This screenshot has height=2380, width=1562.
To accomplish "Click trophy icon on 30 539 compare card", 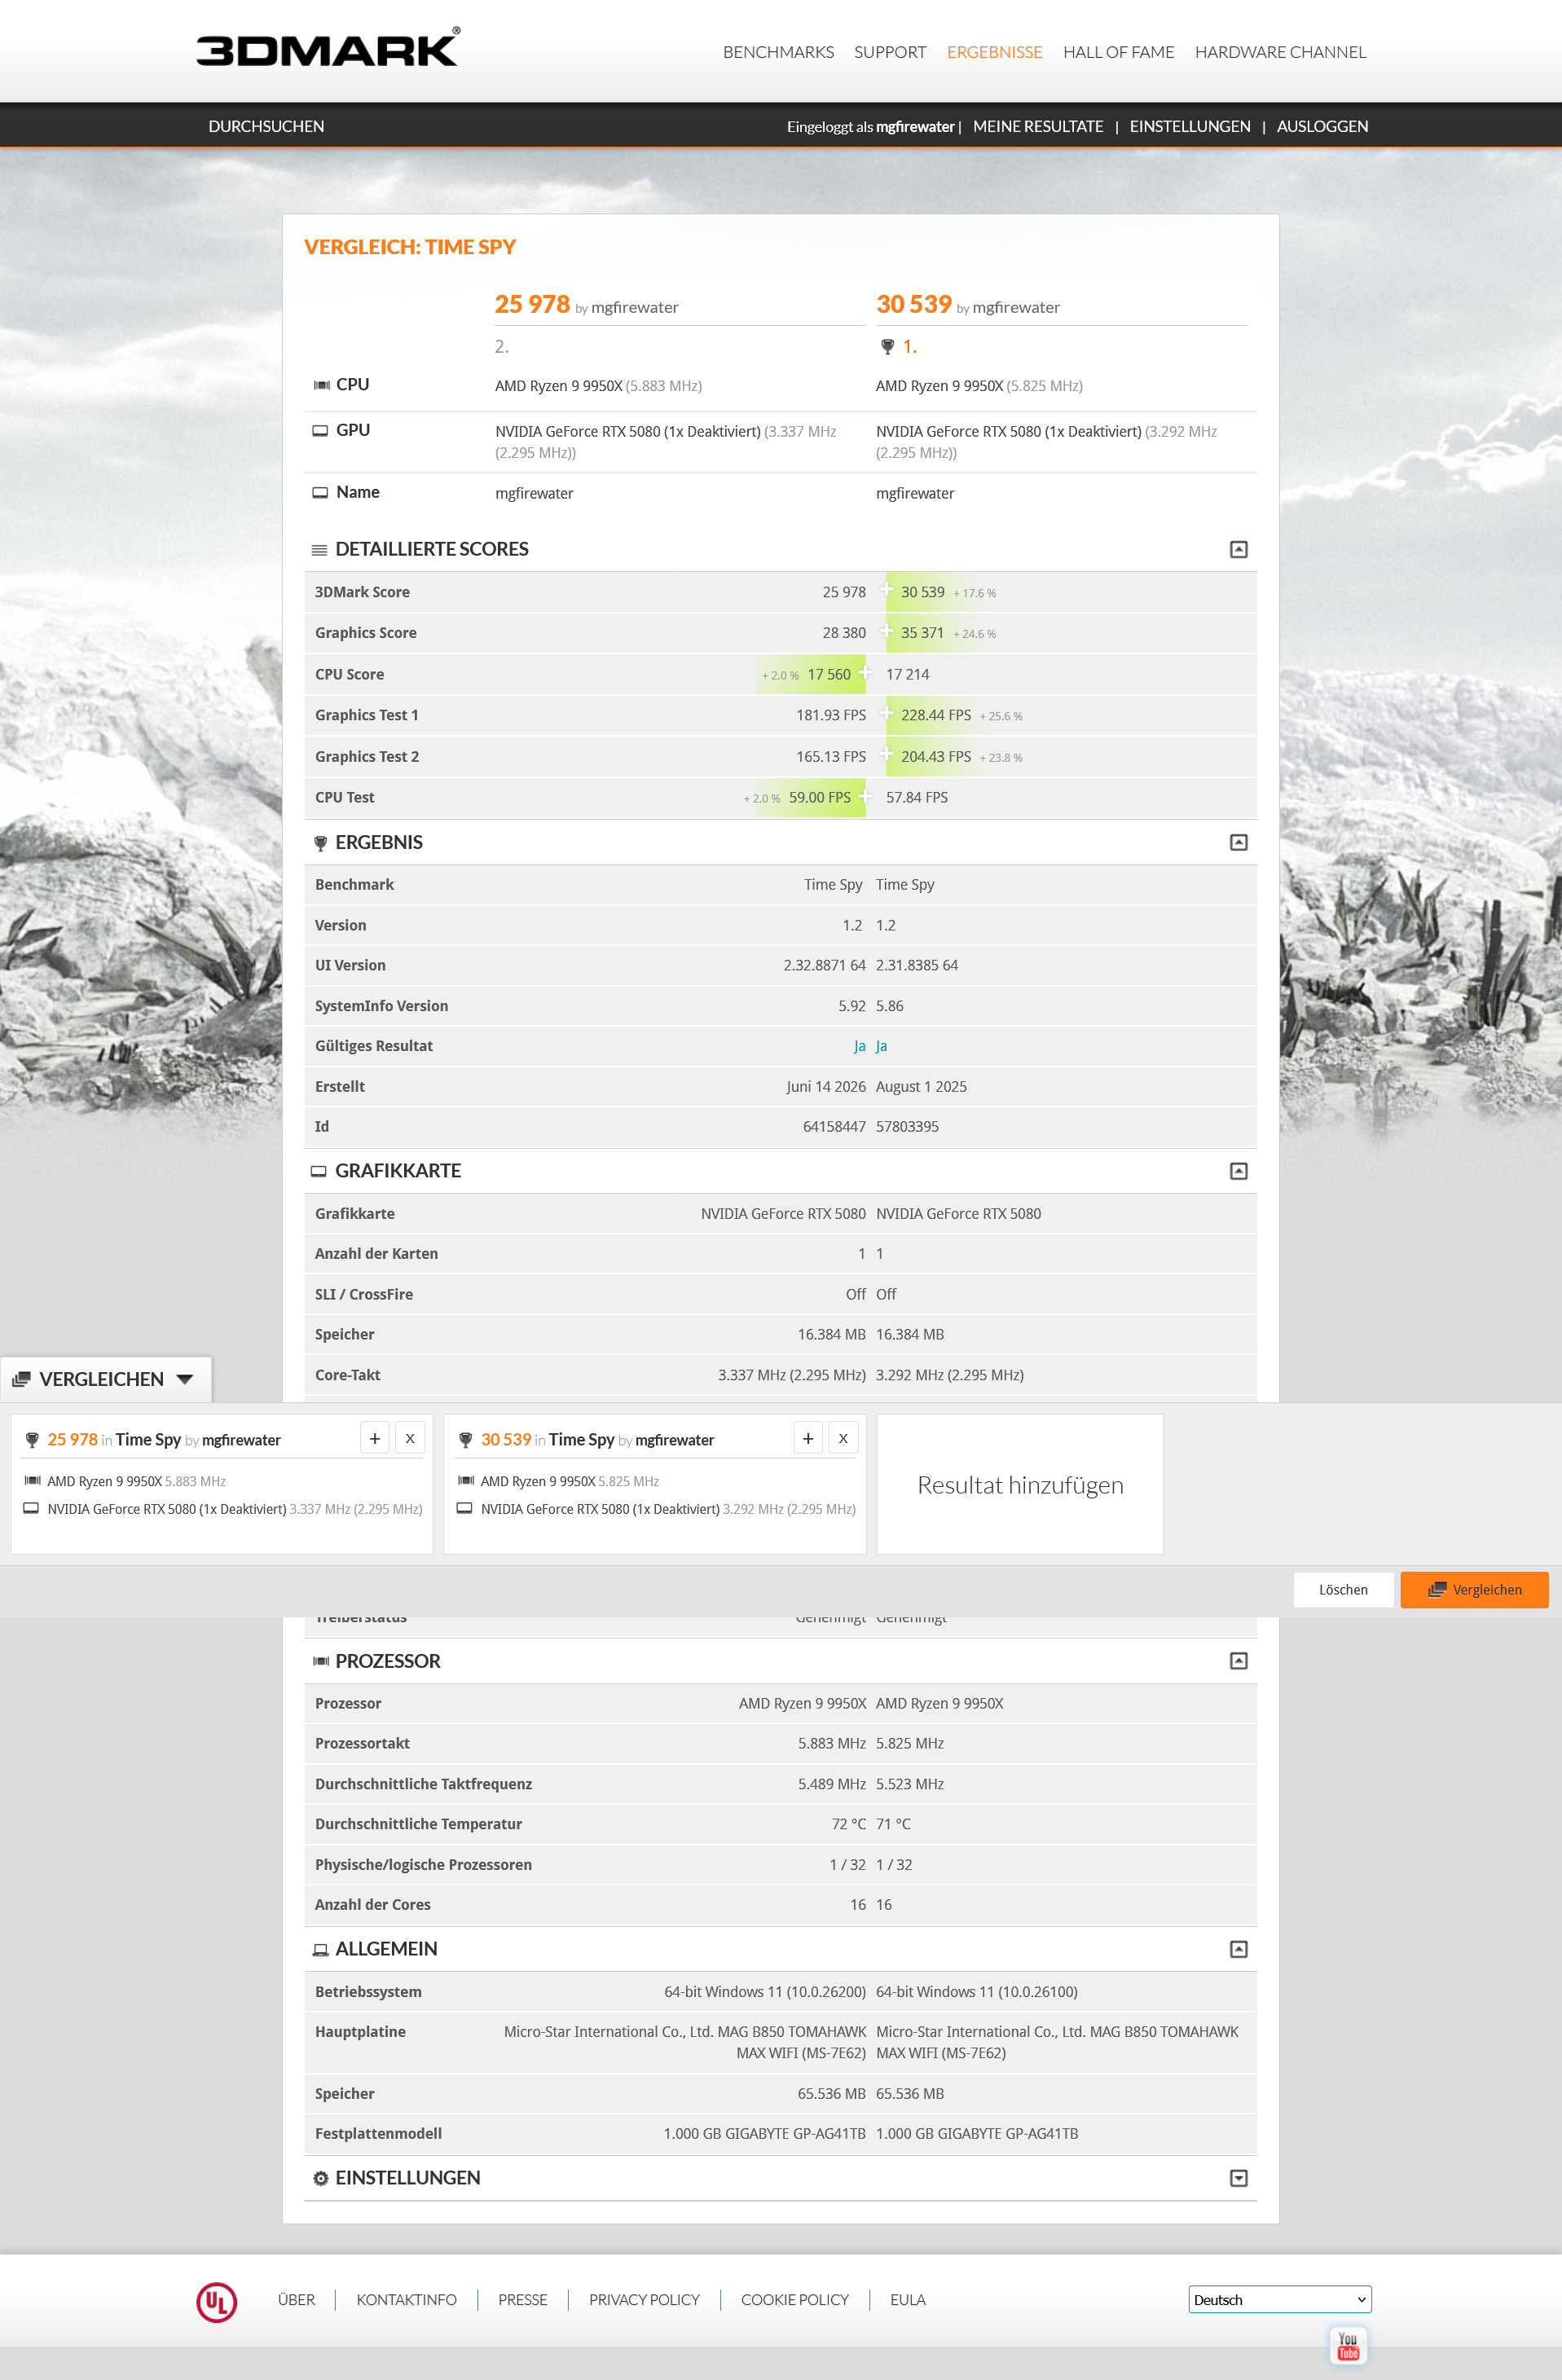I will 465,1440.
